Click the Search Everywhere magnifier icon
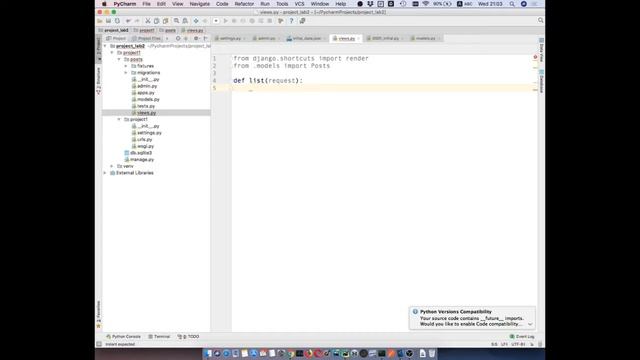 point(540,20)
